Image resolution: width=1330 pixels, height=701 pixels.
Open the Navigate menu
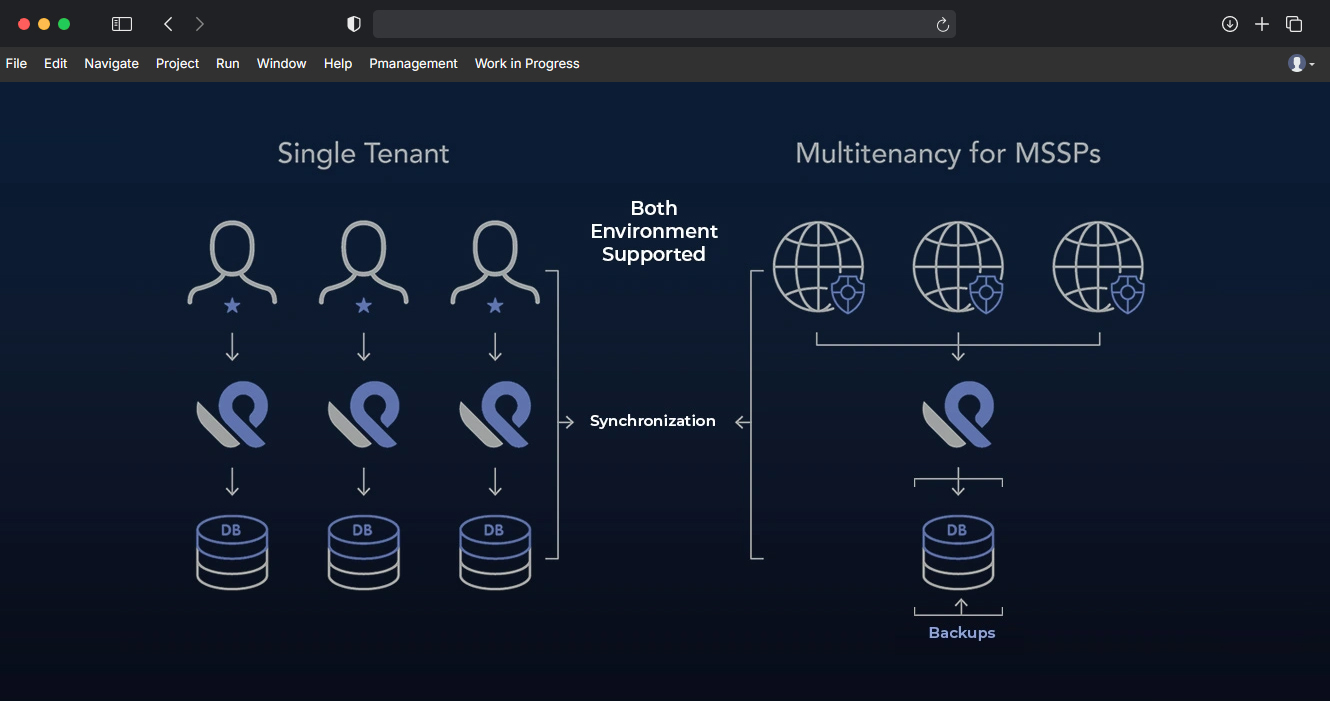pyautogui.click(x=111, y=63)
